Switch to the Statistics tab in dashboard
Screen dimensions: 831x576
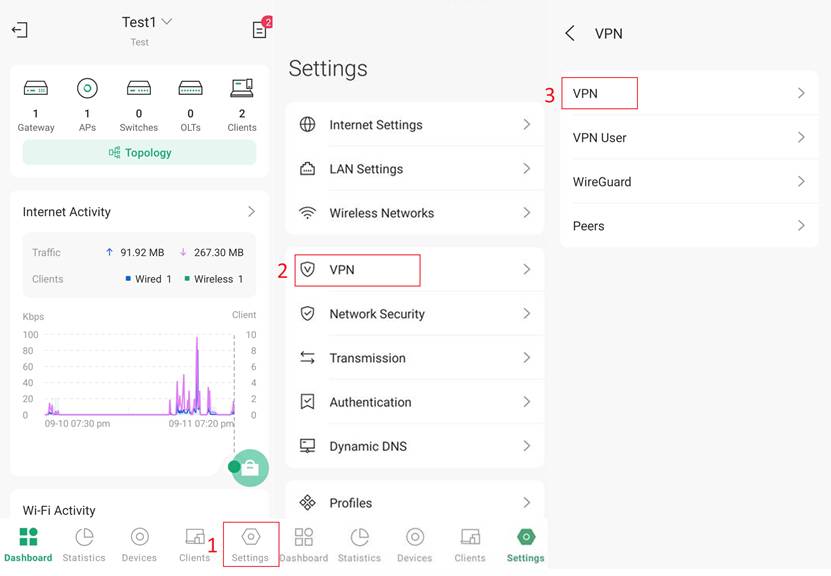pyautogui.click(x=84, y=544)
